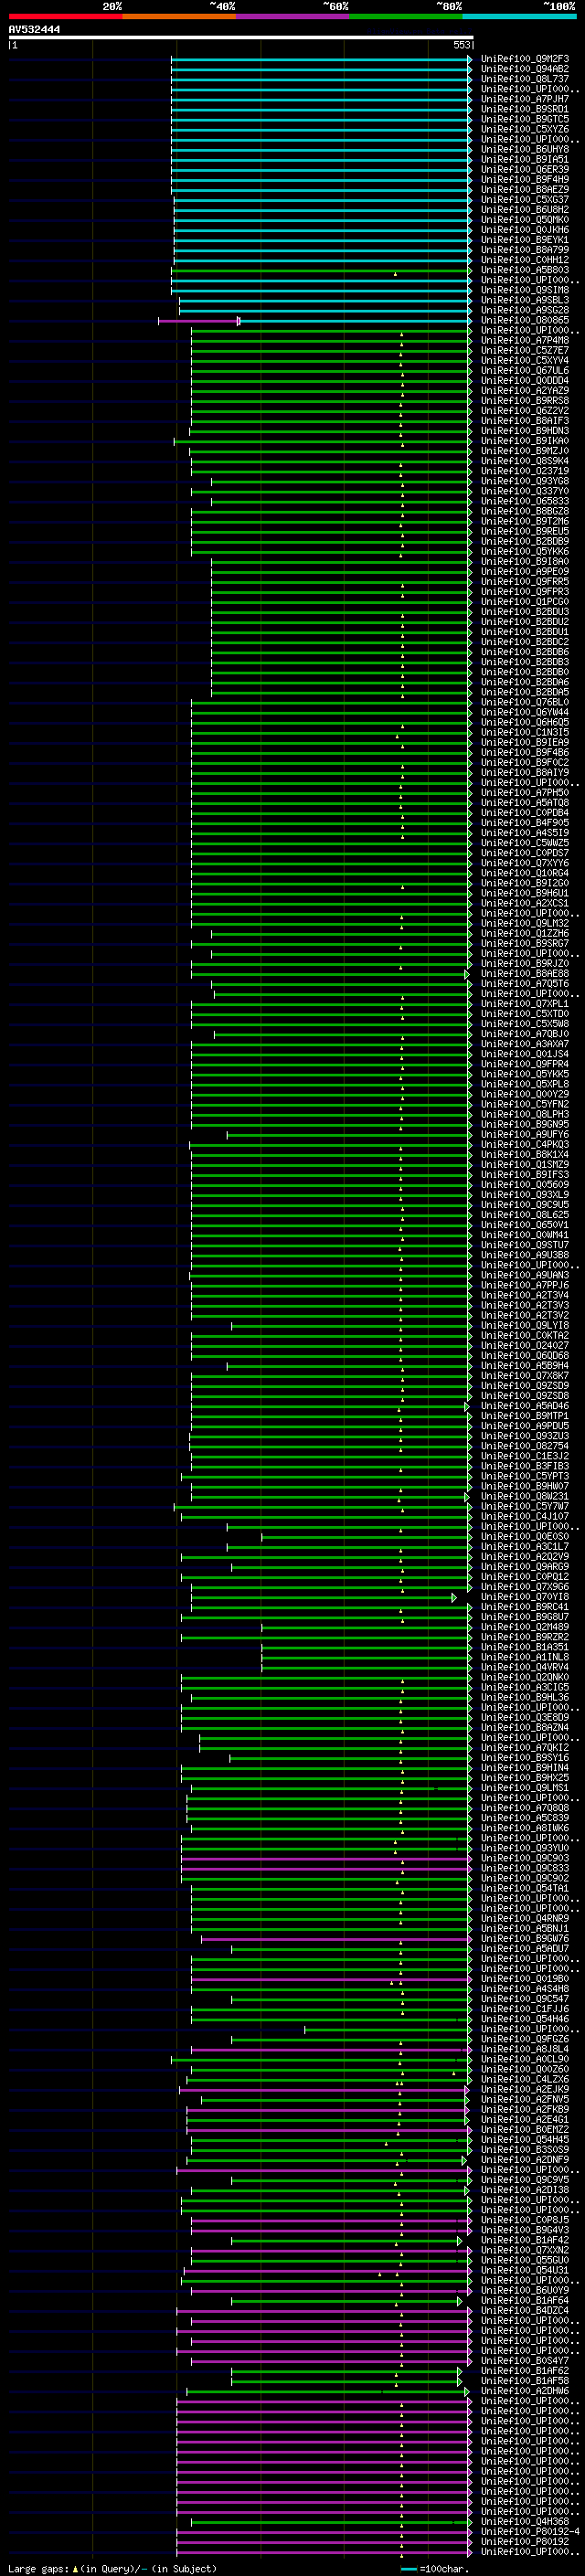Select the UniRef100_B8AIF3 hit label
The image size is (585, 2576).
click(525, 420)
